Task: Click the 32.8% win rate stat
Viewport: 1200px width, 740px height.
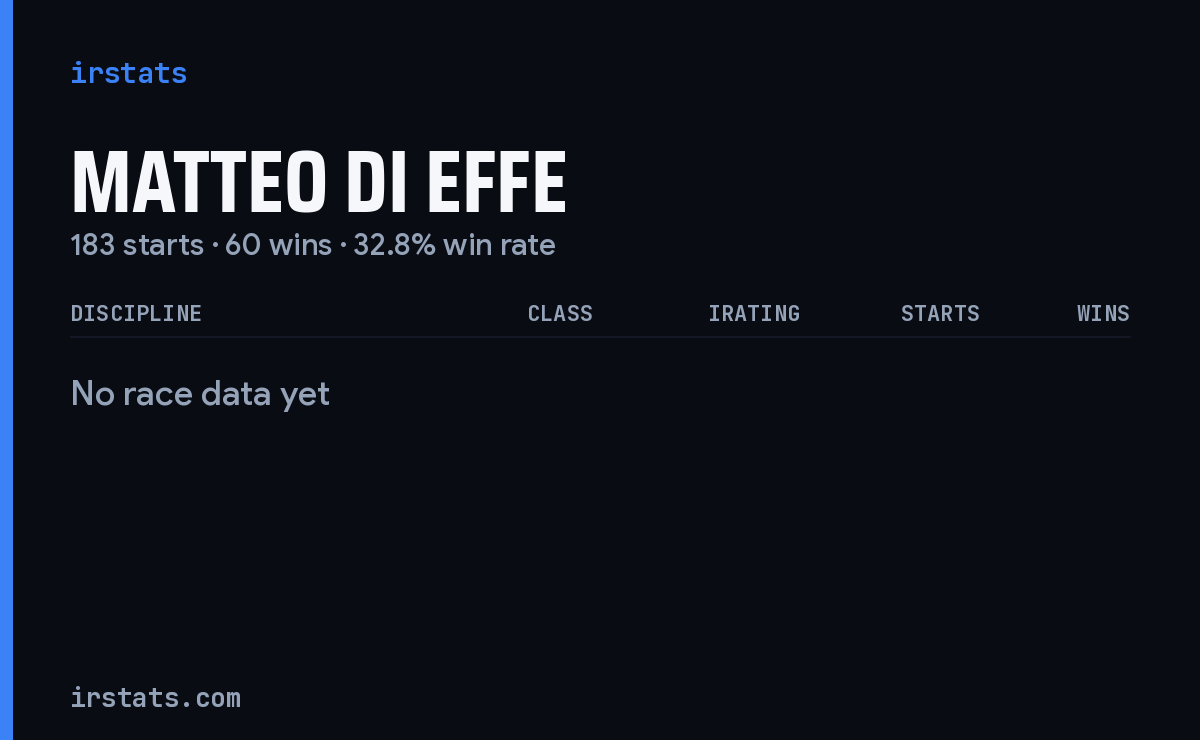Action: click(x=454, y=245)
